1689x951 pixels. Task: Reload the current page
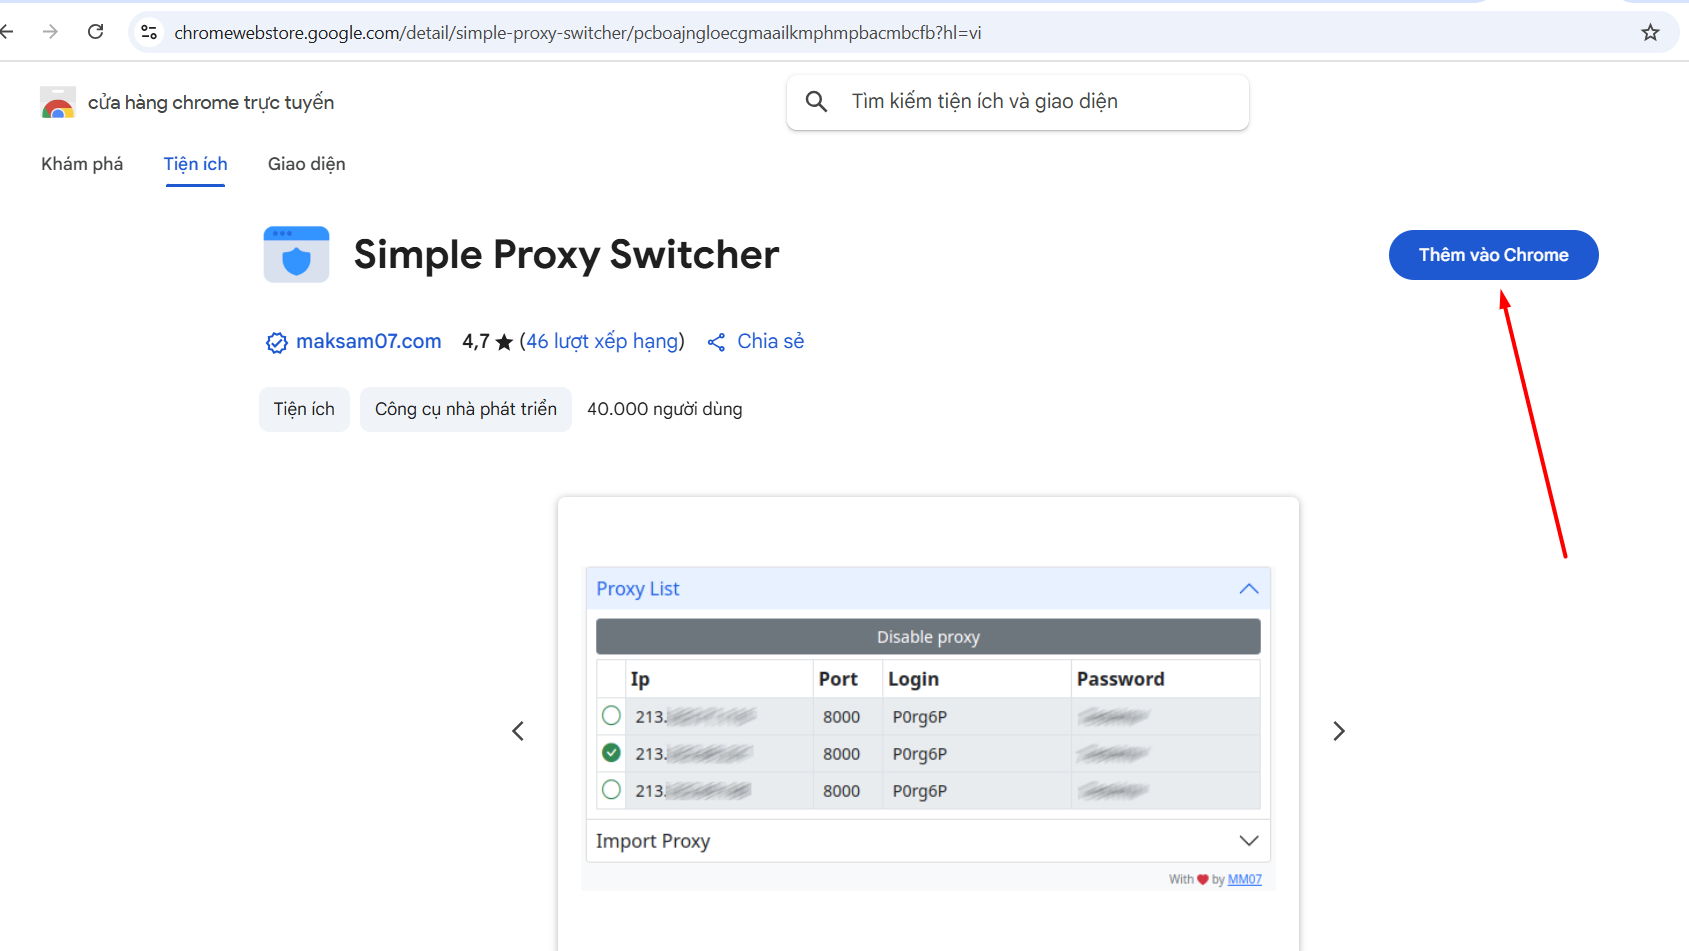(x=96, y=32)
